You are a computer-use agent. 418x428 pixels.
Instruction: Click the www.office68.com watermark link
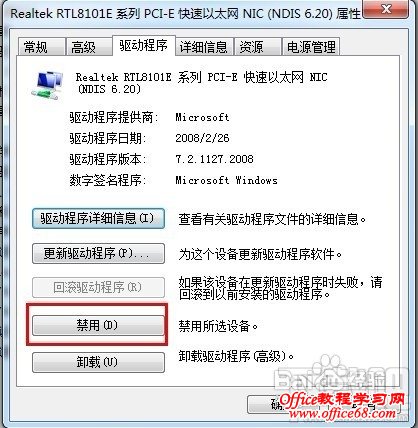tap(342, 414)
